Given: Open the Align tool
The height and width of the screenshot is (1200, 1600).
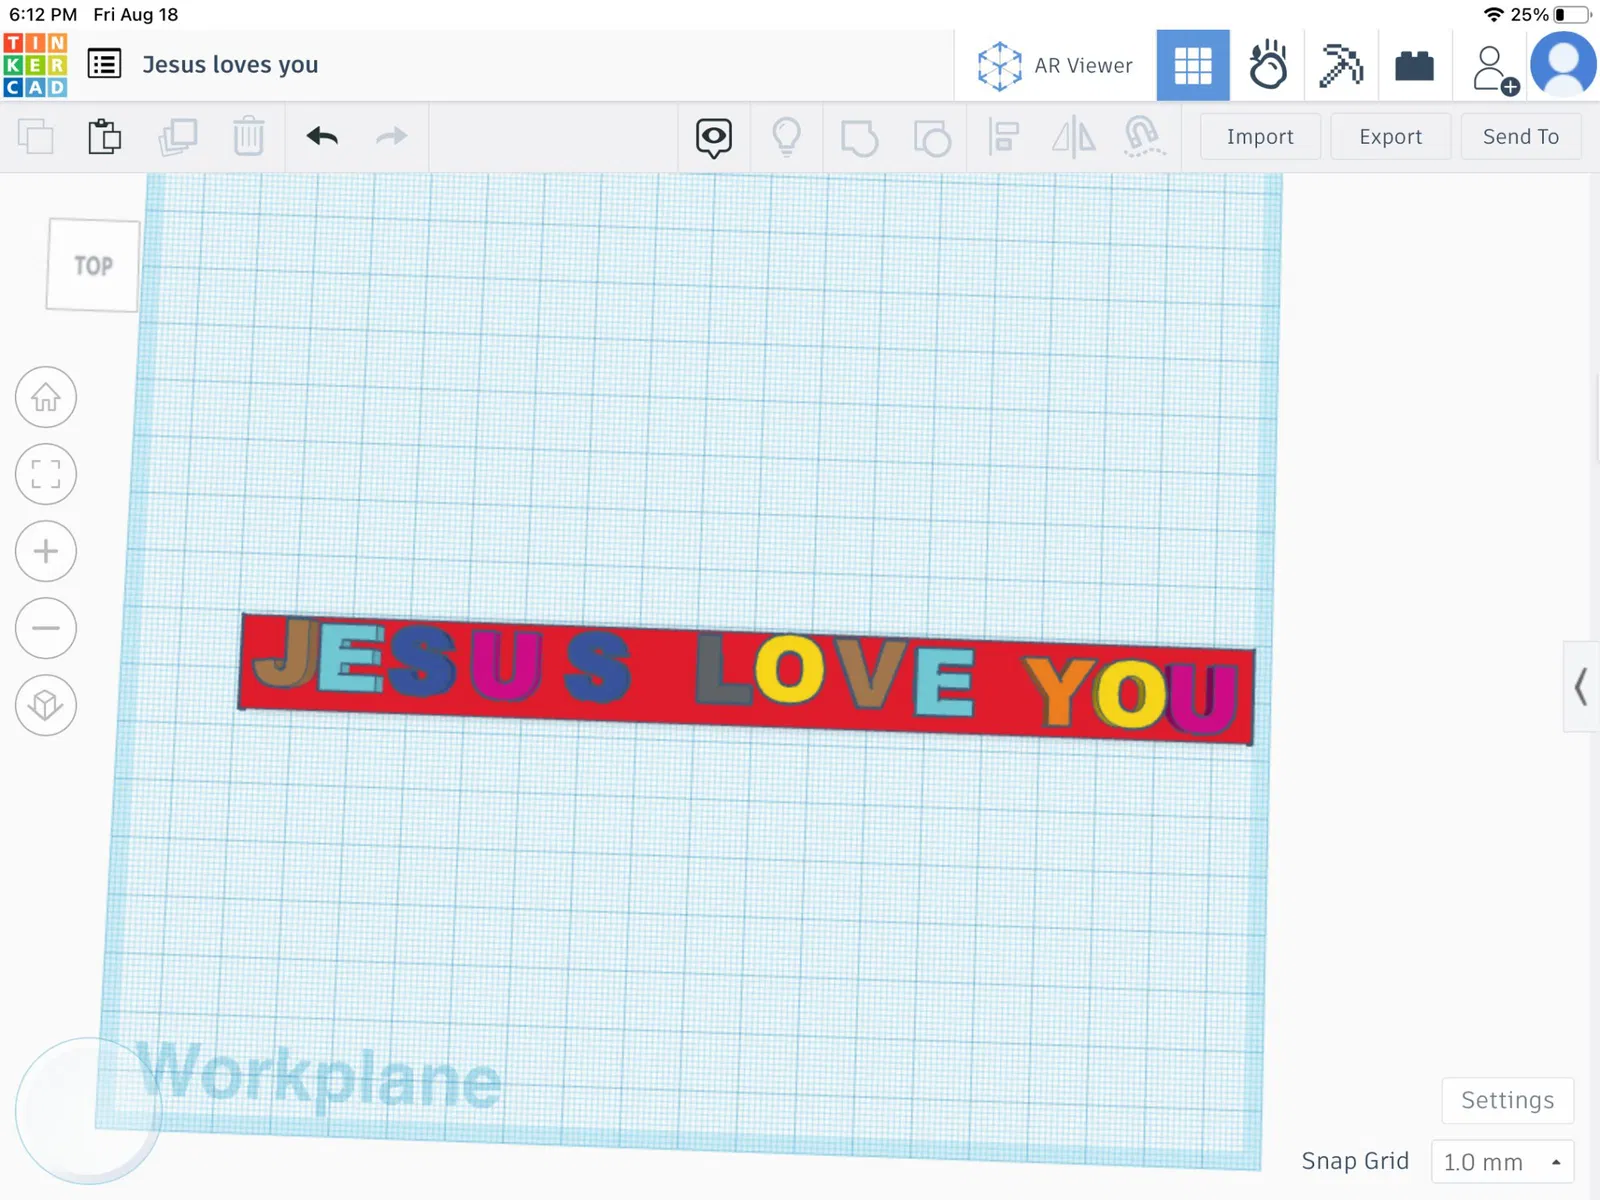Looking at the screenshot, I should [x=1003, y=137].
